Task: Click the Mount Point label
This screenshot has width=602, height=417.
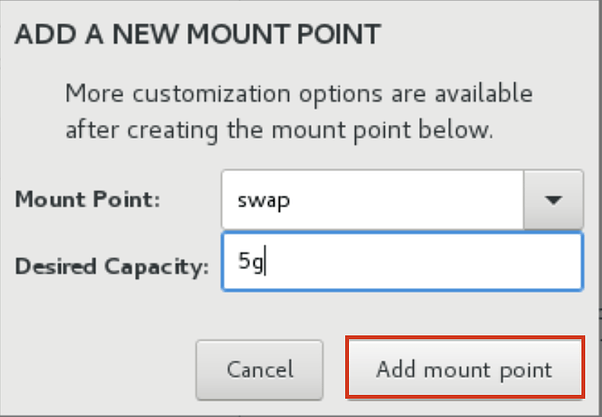Action: pyautogui.click(x=88, y=200)
